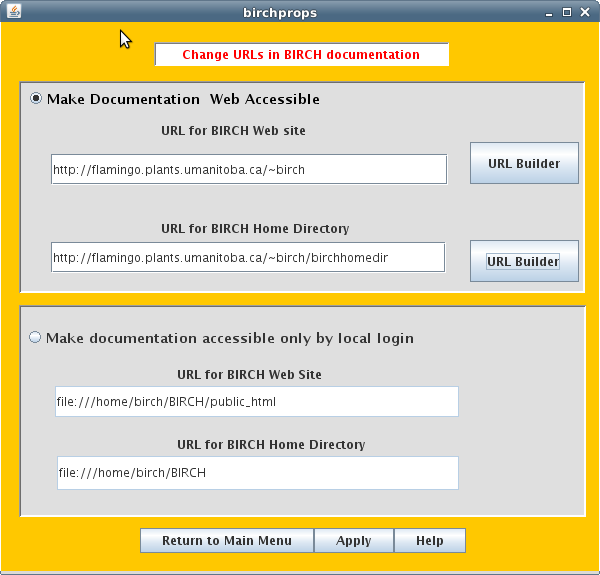This screenshot has height=575, width=600.
Task: Apply the URL changes
Action: click(353, 541)
